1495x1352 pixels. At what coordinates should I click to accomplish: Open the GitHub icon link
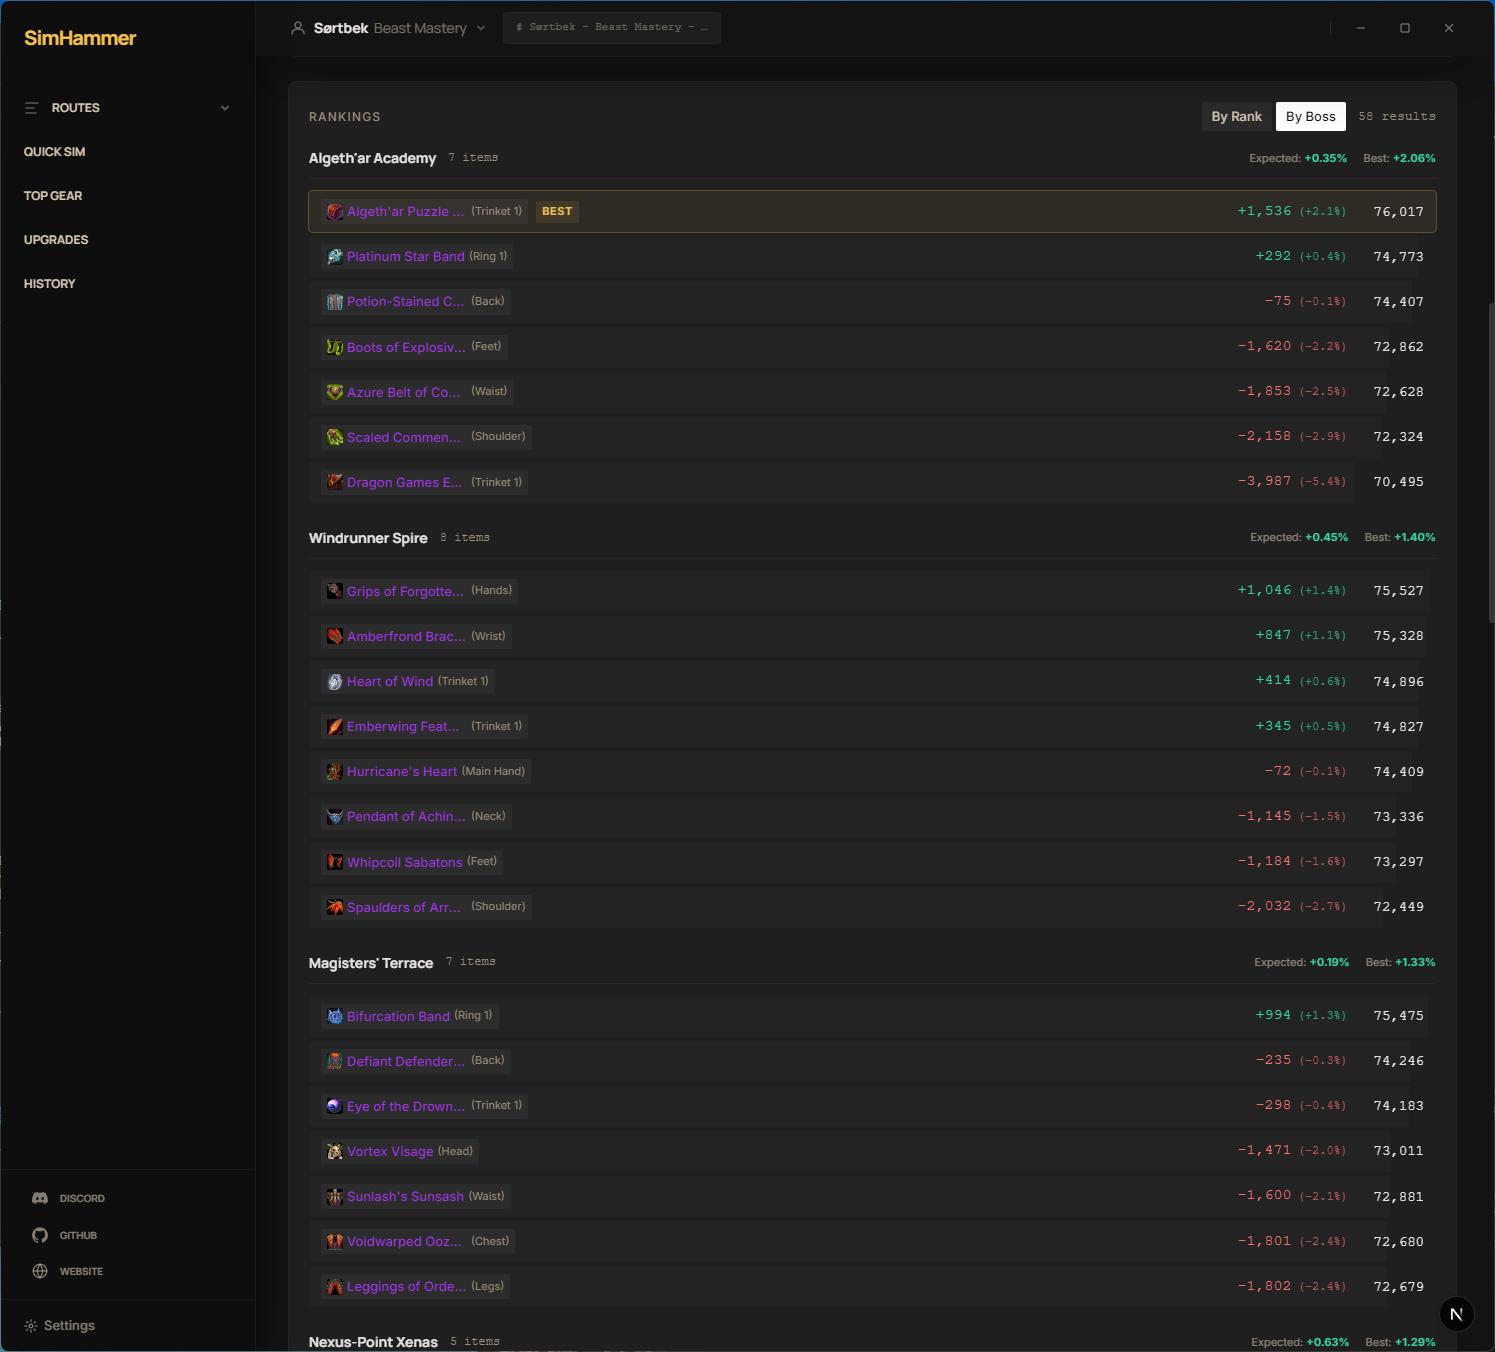(40, 1235)
